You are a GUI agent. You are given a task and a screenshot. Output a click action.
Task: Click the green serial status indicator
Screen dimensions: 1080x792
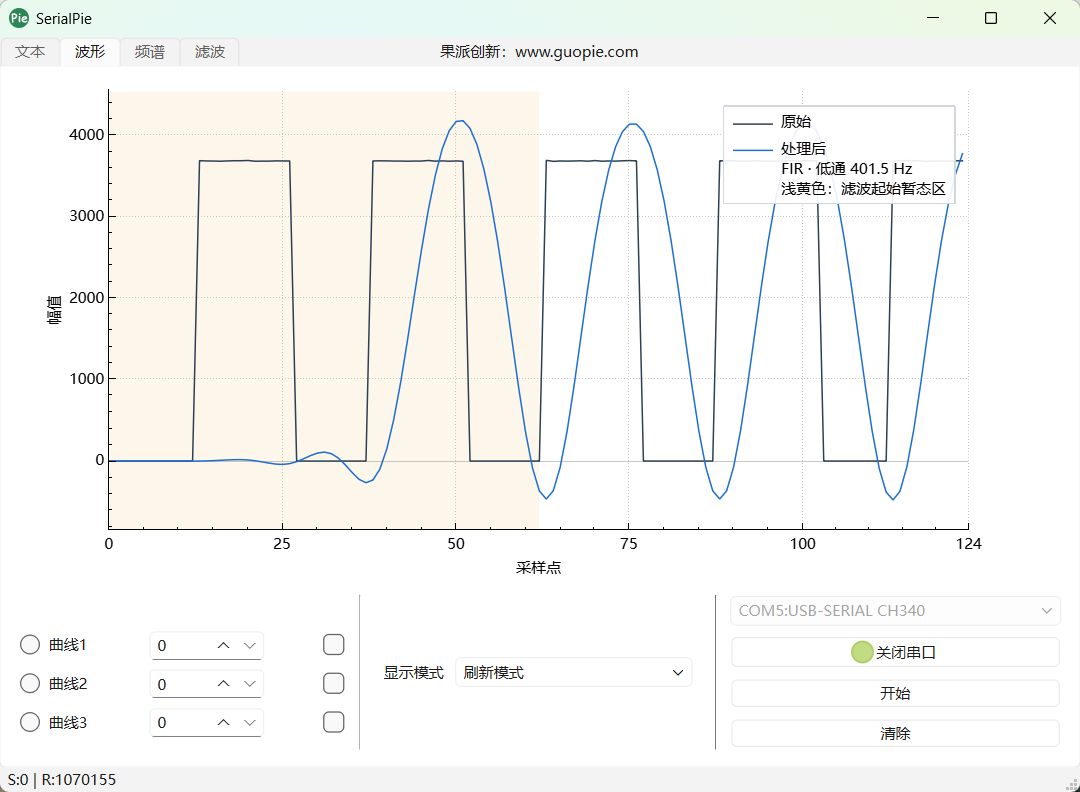point(862,652)
